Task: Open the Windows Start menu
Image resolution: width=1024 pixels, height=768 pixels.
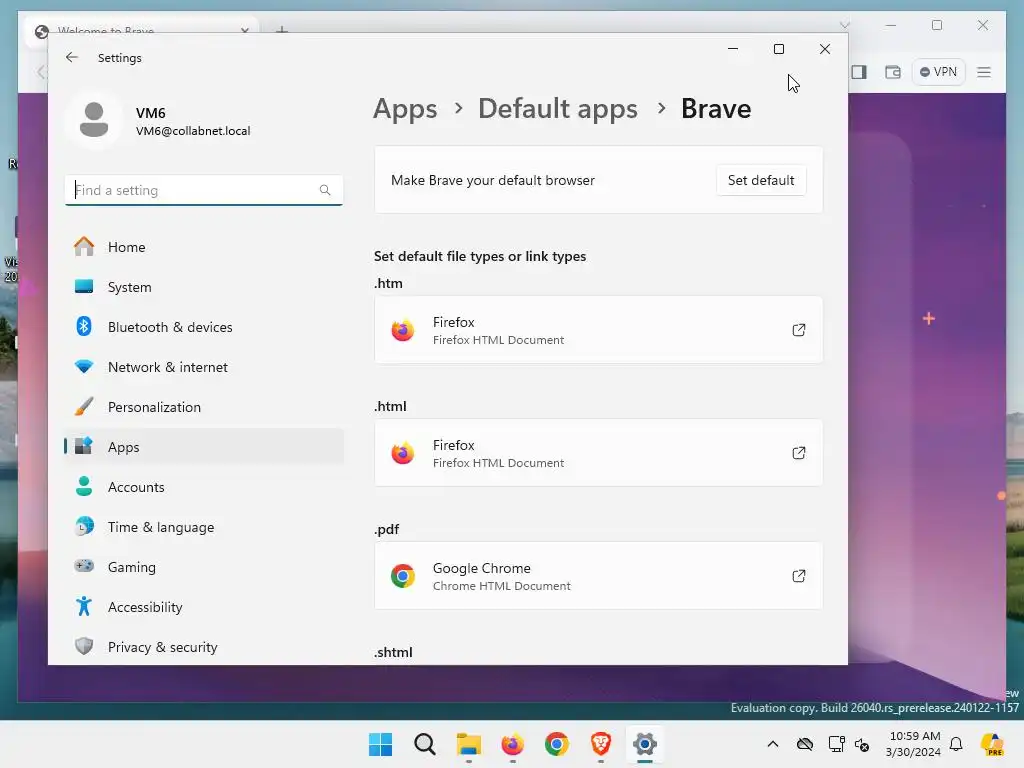Action: coord(380,744)
